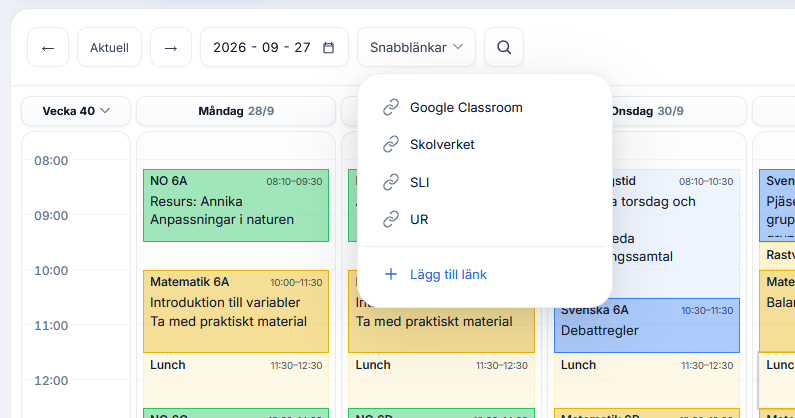The width and height of the screenshot is (795, 418).
Task: Click the 10:00 time label
Action: coord(51,271)
